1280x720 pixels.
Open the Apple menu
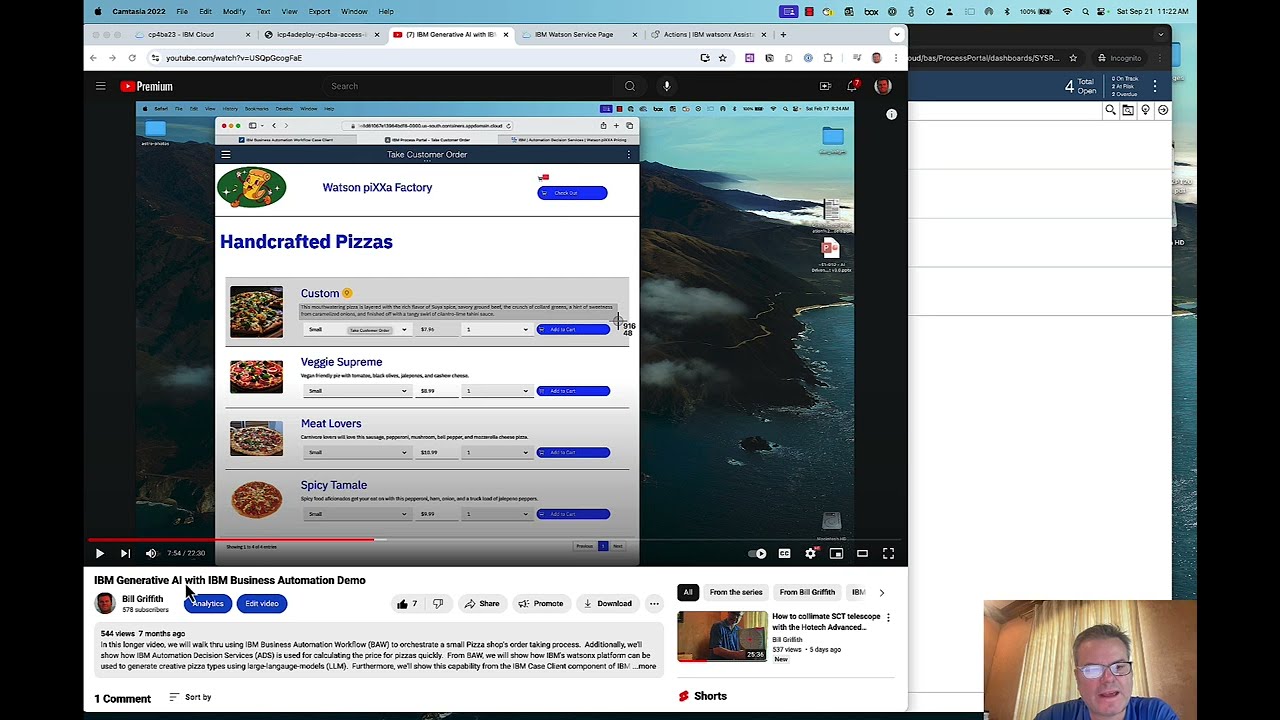[97, 11]
